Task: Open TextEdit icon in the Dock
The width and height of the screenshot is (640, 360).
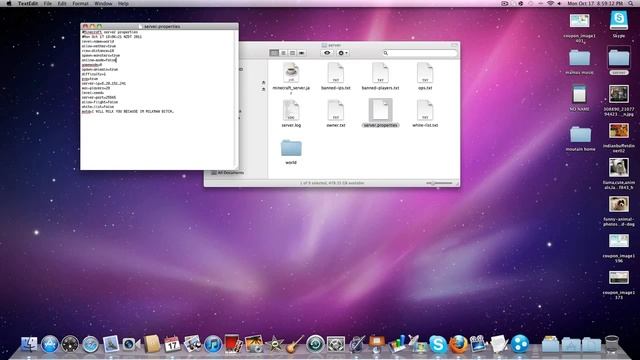Action: (x=499, y=344)
